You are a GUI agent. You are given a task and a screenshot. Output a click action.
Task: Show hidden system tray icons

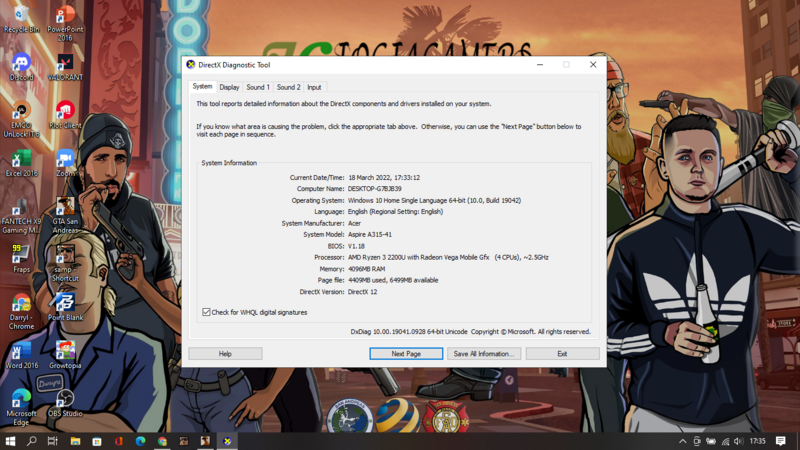pos(683,441)
